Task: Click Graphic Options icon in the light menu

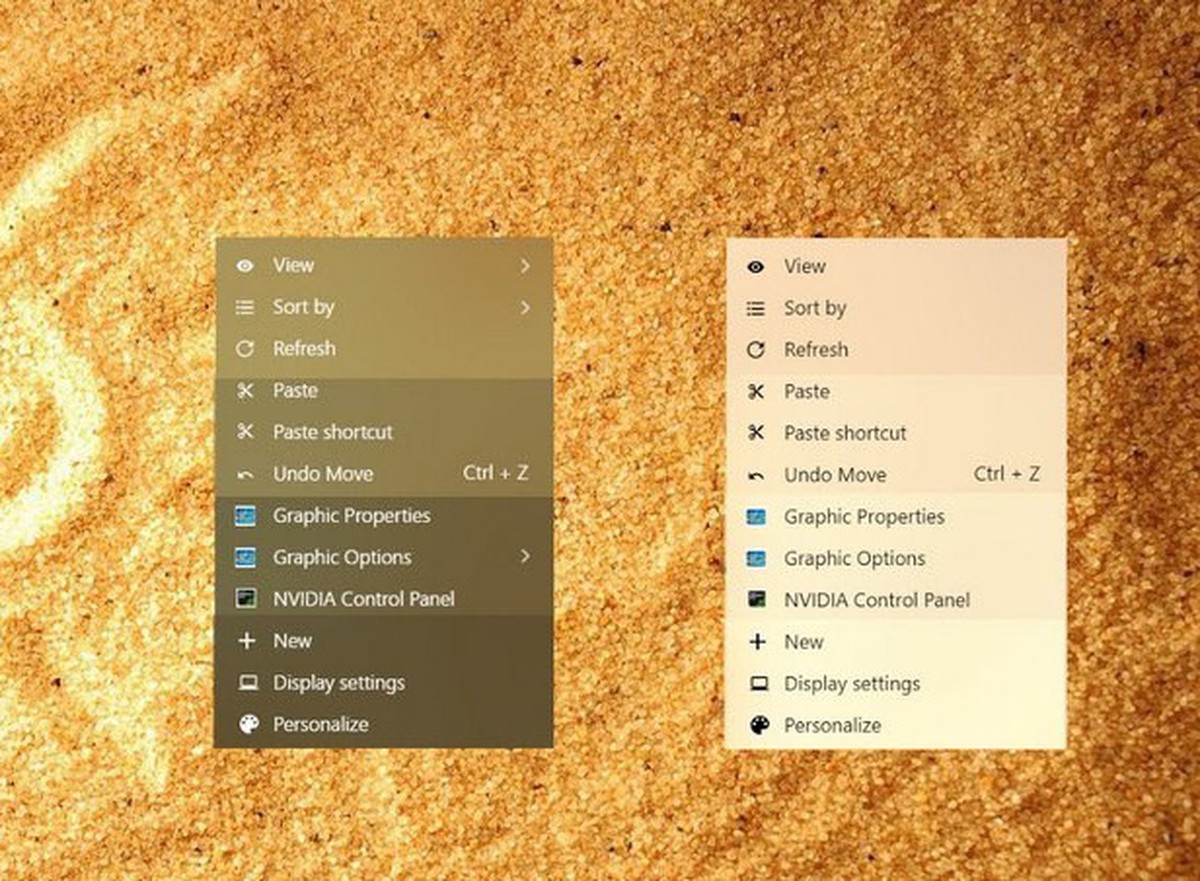Action: 756,558
